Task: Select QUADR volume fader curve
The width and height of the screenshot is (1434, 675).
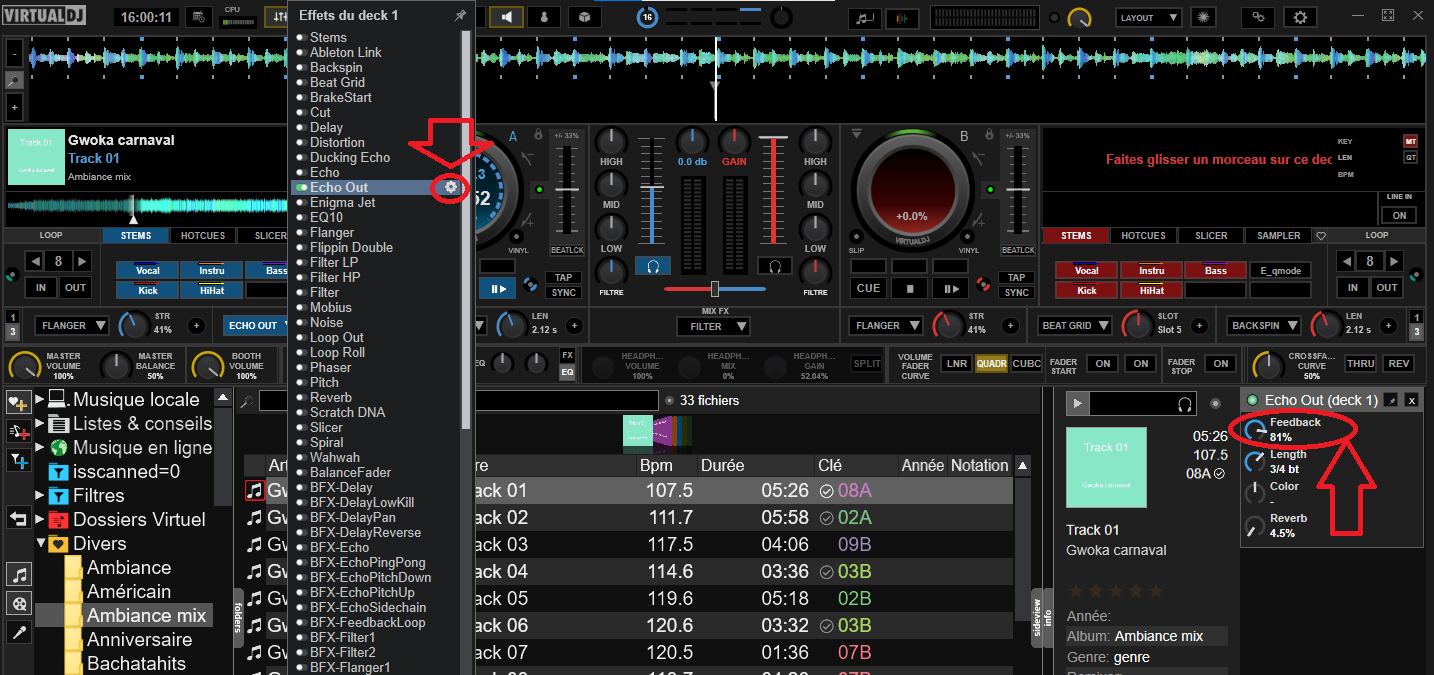Action: tap(991, 364)
